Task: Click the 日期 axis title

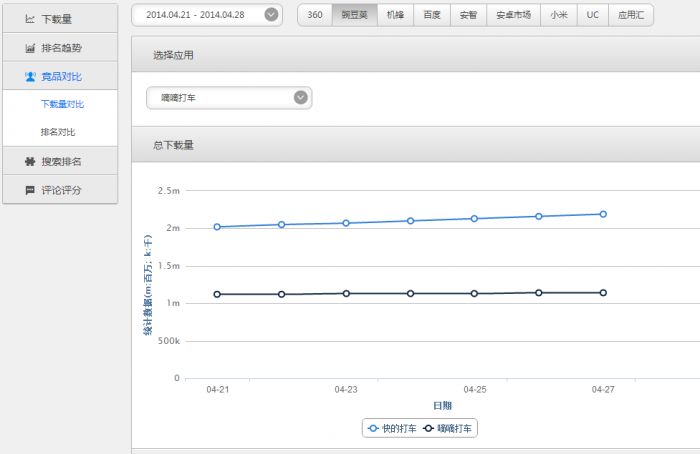Action: [442, 405]
